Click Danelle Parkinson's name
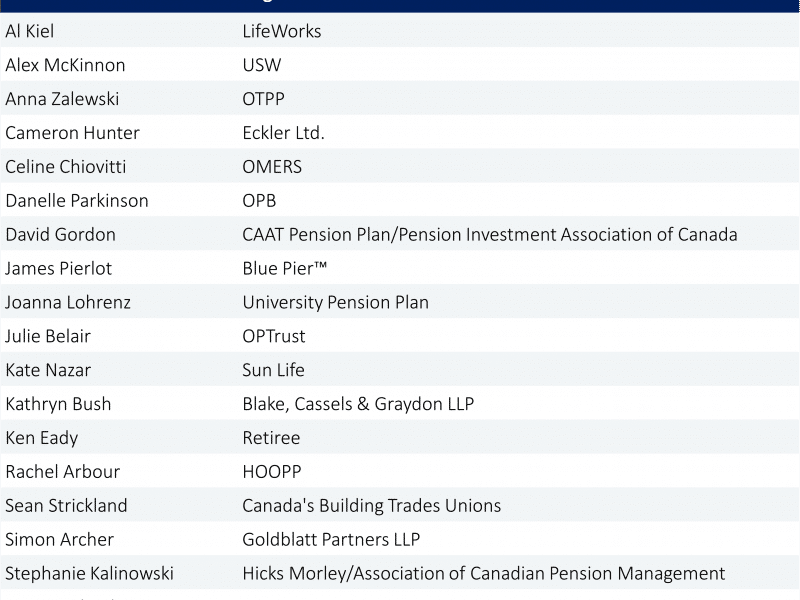Viewport: 800px width, 600px height. pos(77,200)
